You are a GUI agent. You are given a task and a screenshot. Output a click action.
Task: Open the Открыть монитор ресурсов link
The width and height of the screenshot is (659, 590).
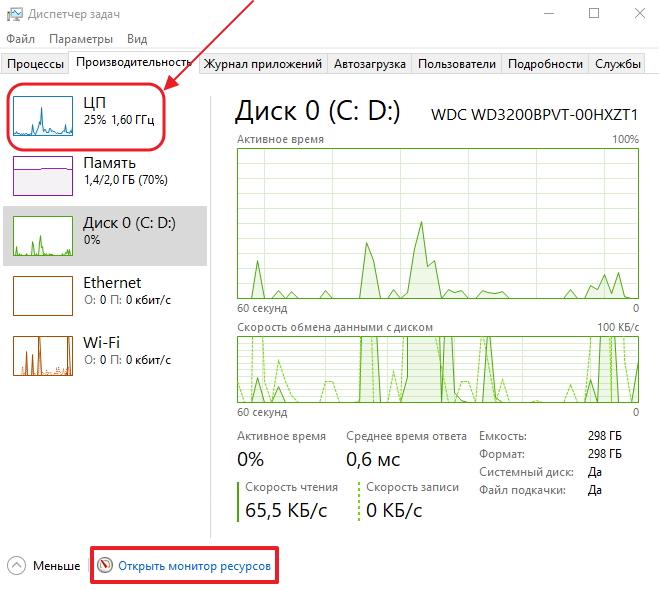click(x=194, y=566)
